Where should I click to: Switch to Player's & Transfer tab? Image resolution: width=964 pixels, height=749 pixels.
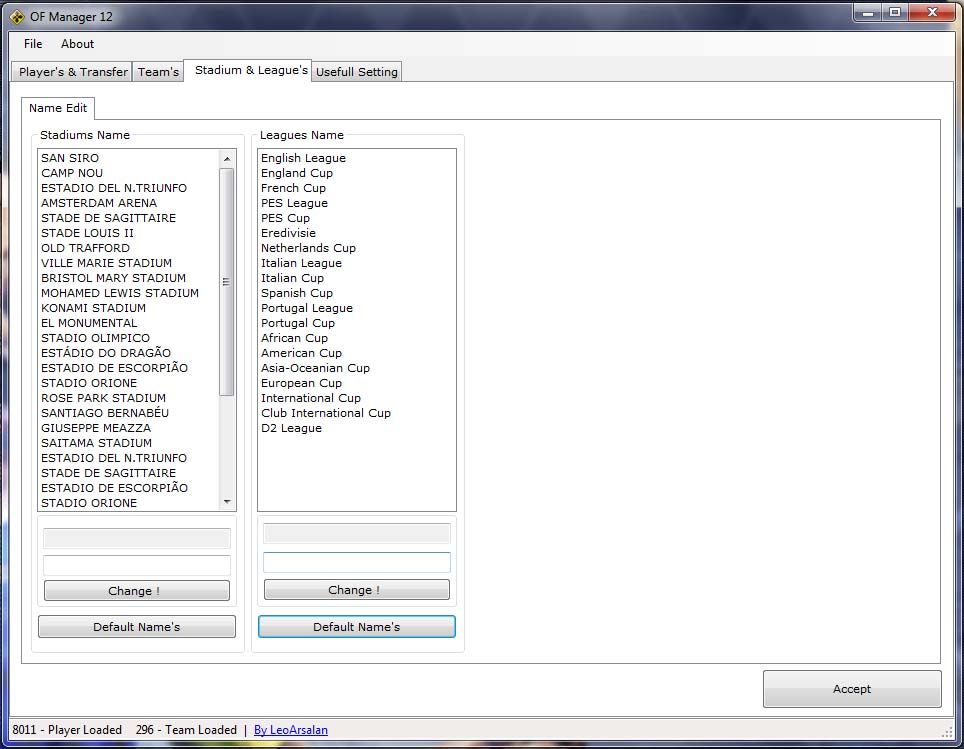coord(73,72)
